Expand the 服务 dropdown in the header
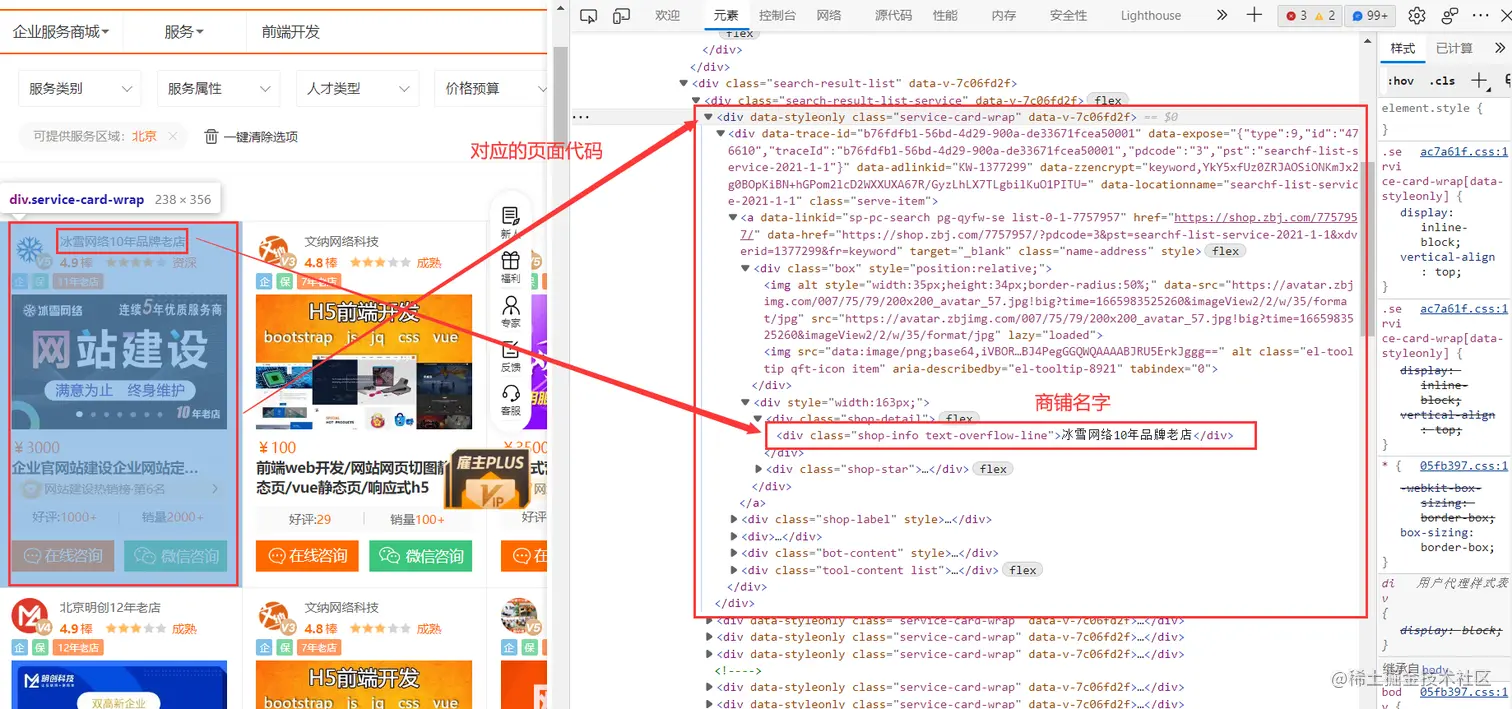 coord(184,31)
